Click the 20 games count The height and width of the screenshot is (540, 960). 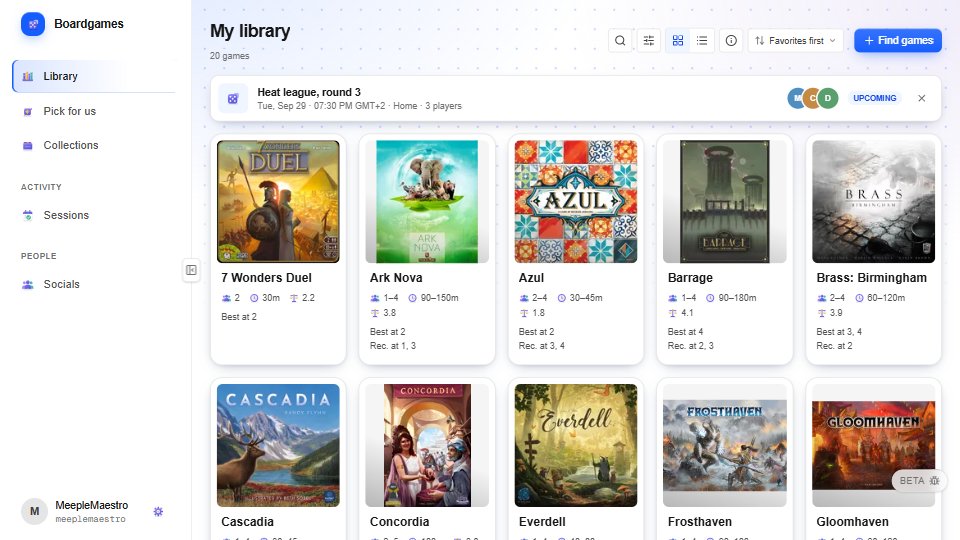pos(230,56)
